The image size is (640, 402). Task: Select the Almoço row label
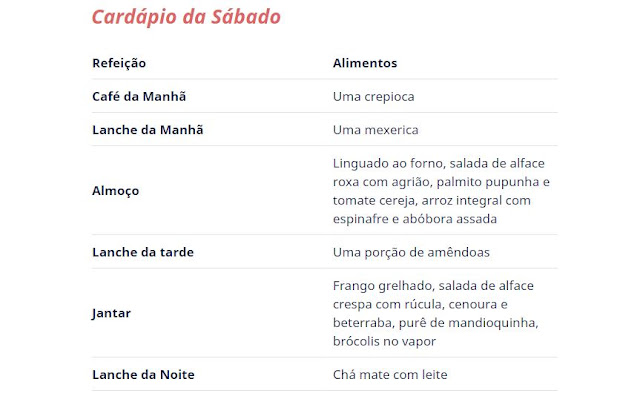point(116,191)
